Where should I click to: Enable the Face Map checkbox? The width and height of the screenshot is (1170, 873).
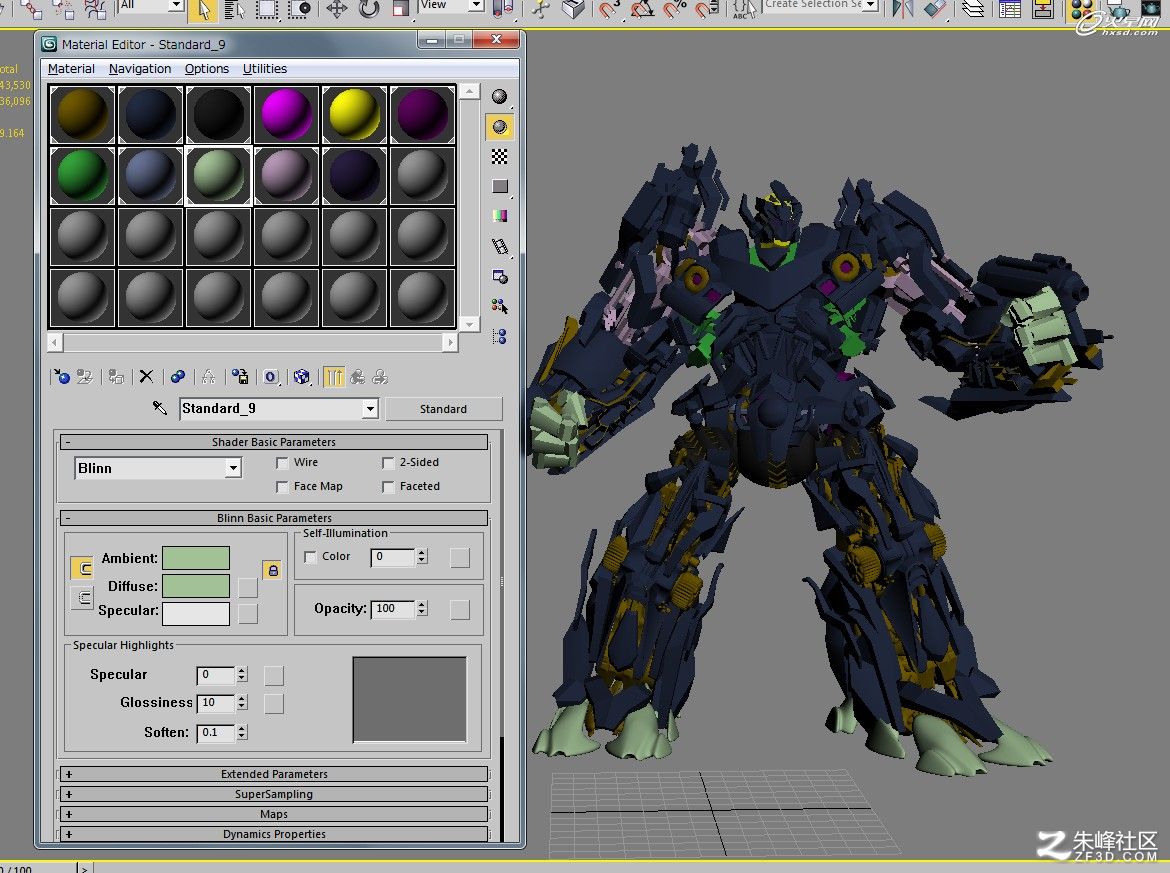point(282,486)
